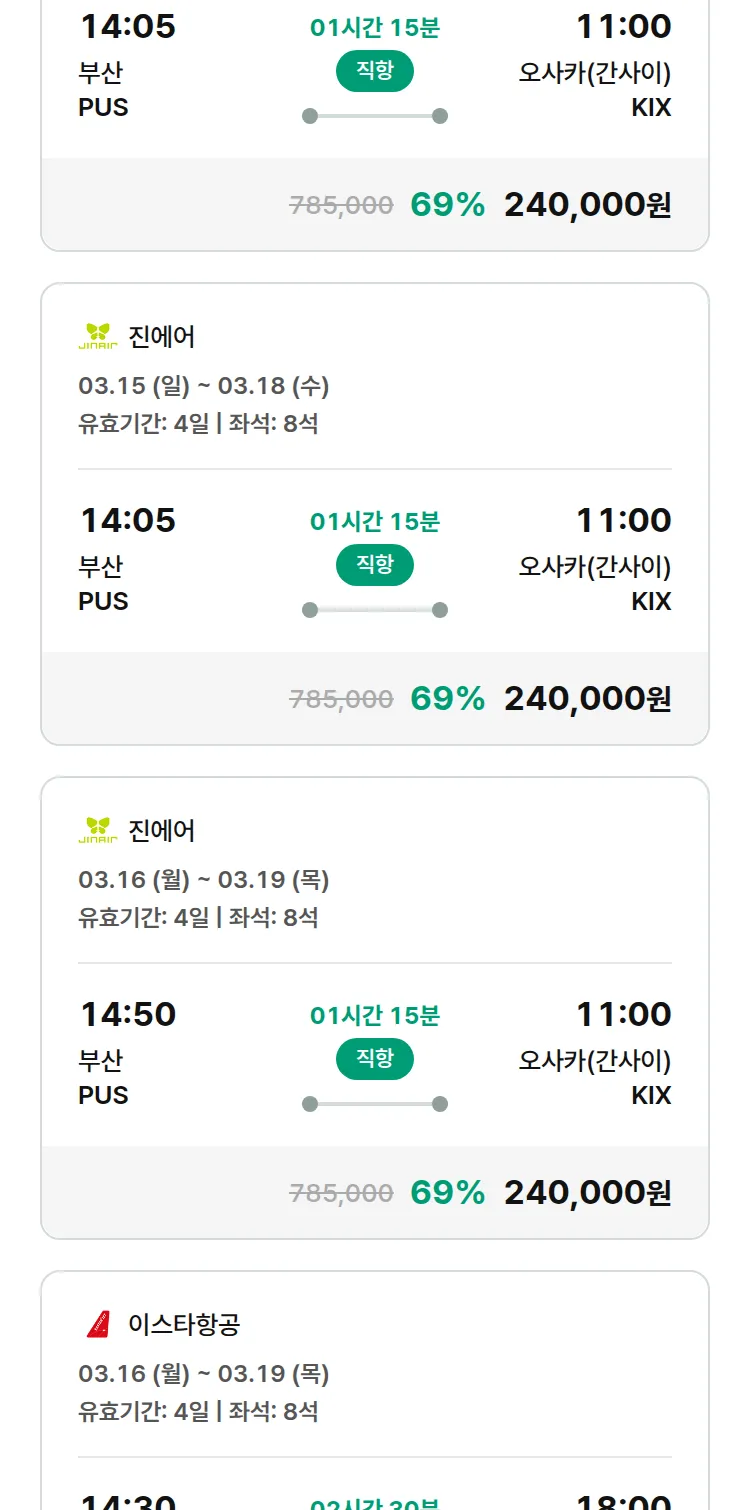This screenshot has height=1510, width=750.
Task: Open the 이스타항공 airline name label
Action: 184,1325
